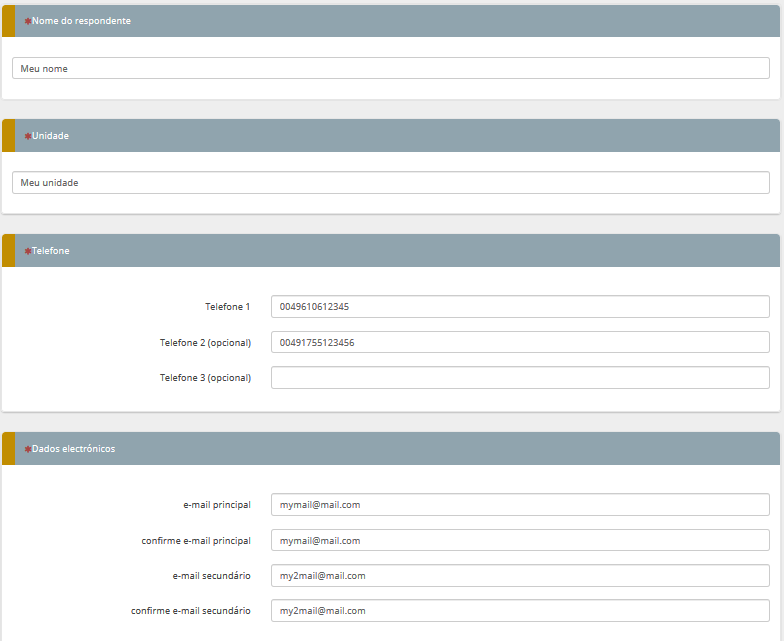Select the 'Unidade' section header title
Viewport: 784px width, 641px height.
pos(50,136)
